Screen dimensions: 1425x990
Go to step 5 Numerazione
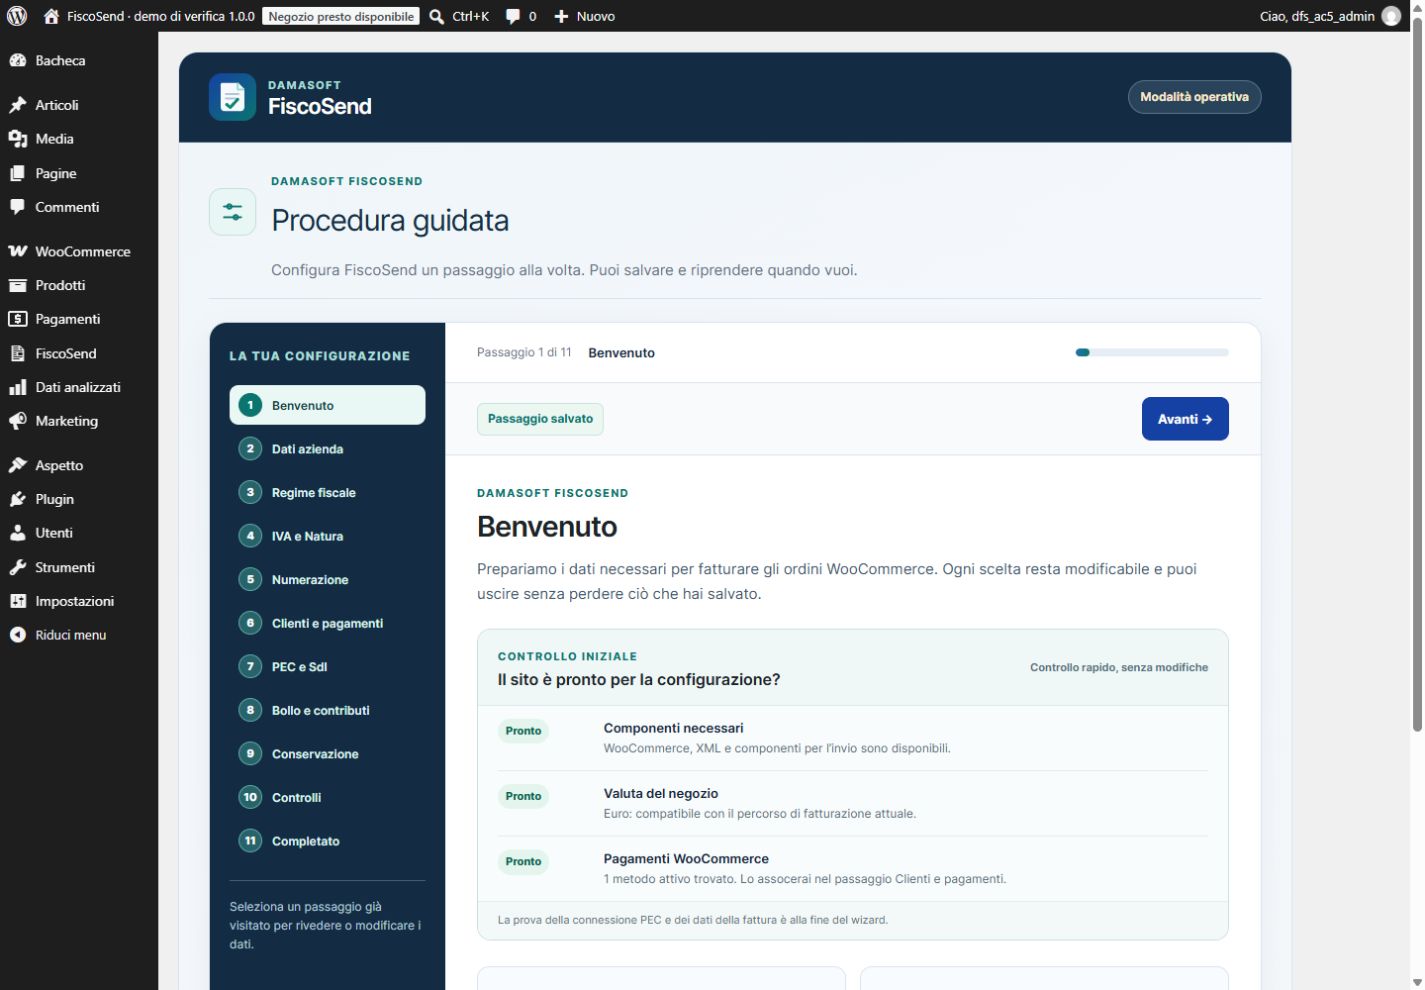[x=327, y=580]
